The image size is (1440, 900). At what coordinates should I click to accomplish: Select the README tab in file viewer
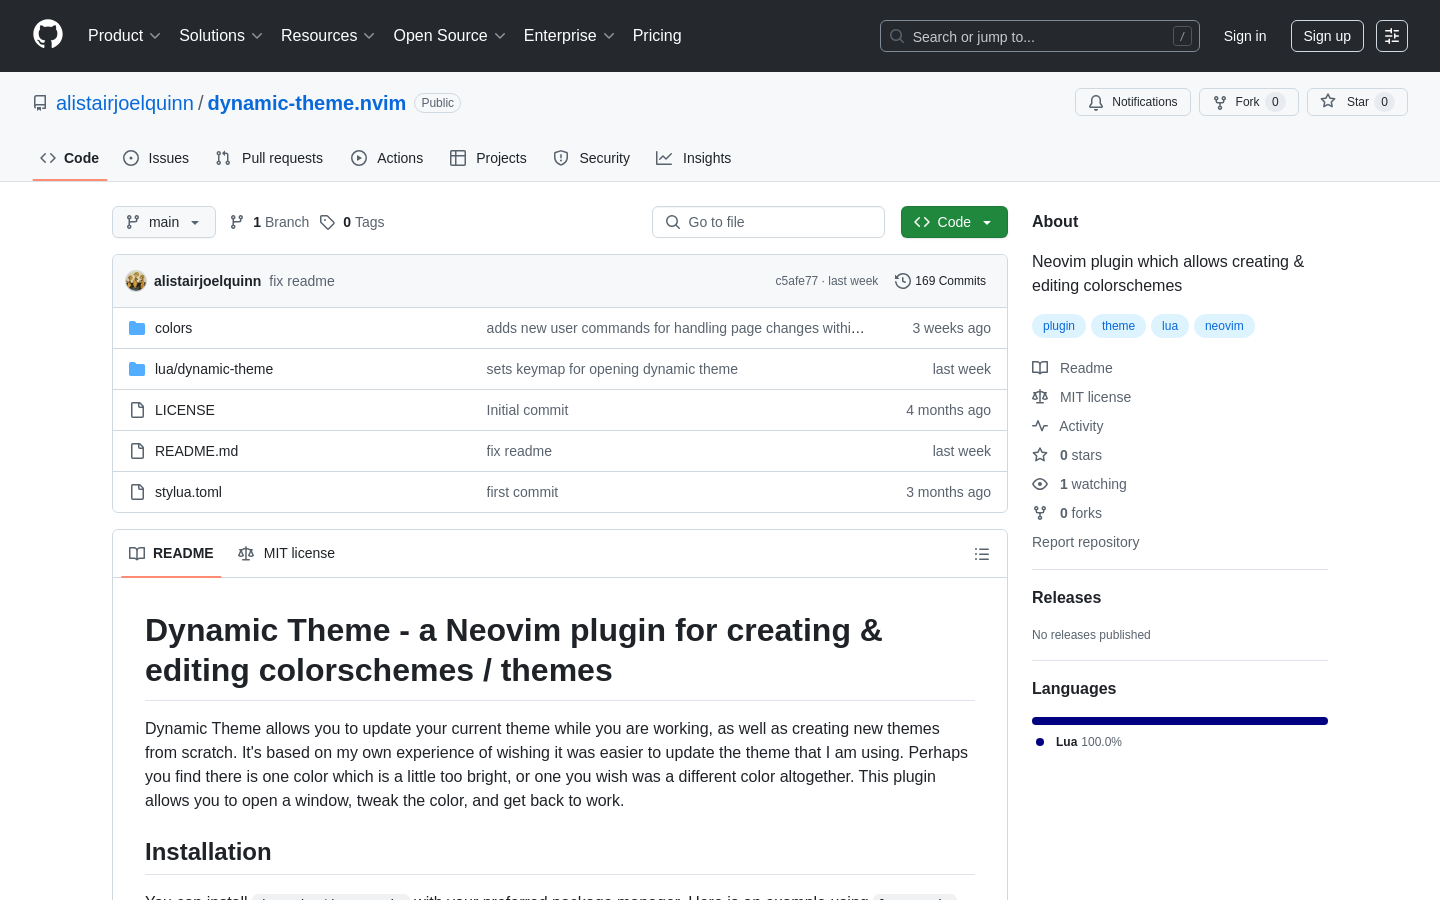pyautogui.click(x=172, y=554)
